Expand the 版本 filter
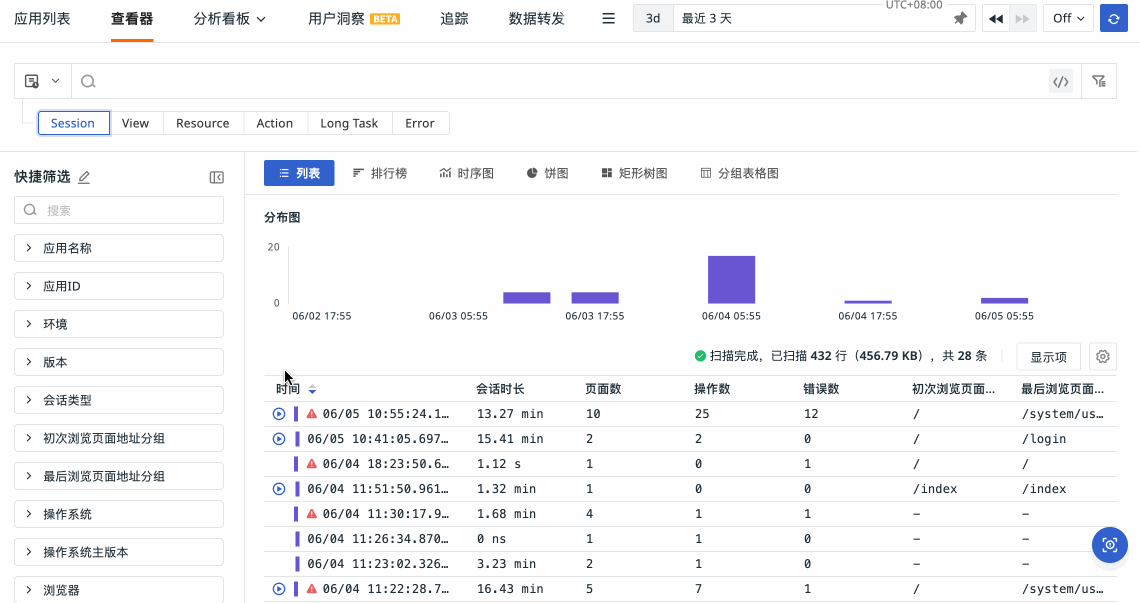This screenshot has height=603, width=1140. 119,362
